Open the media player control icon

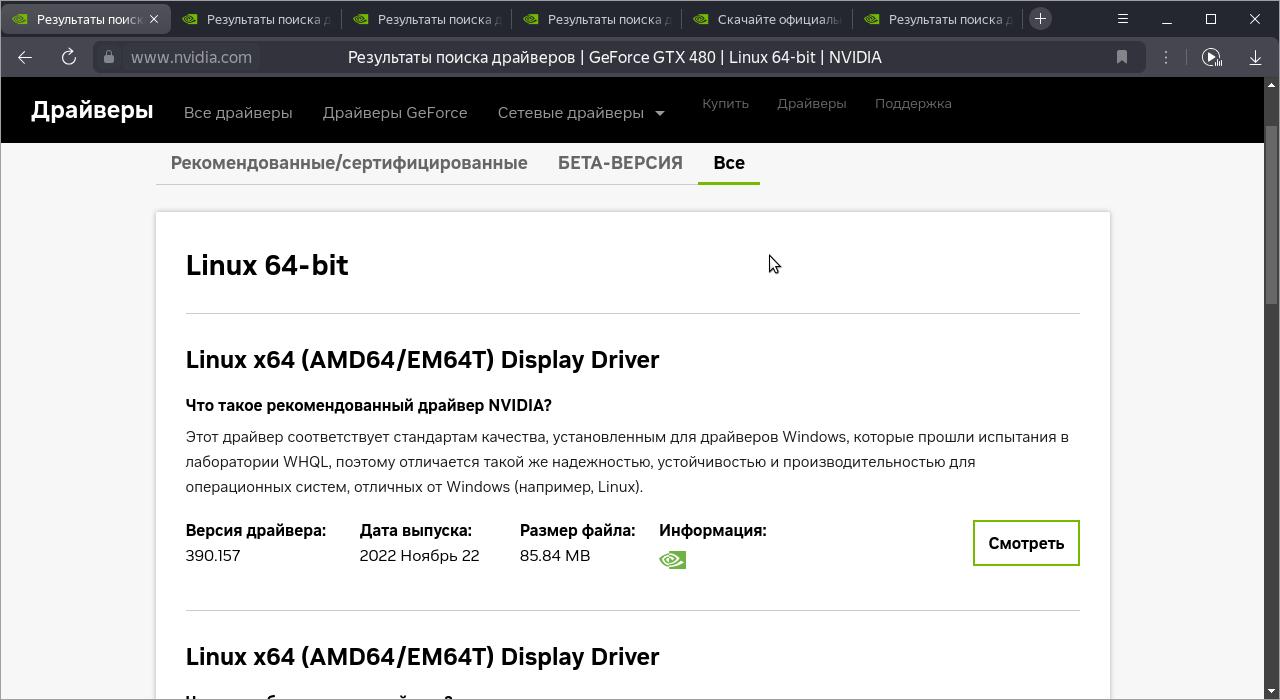1211,57
